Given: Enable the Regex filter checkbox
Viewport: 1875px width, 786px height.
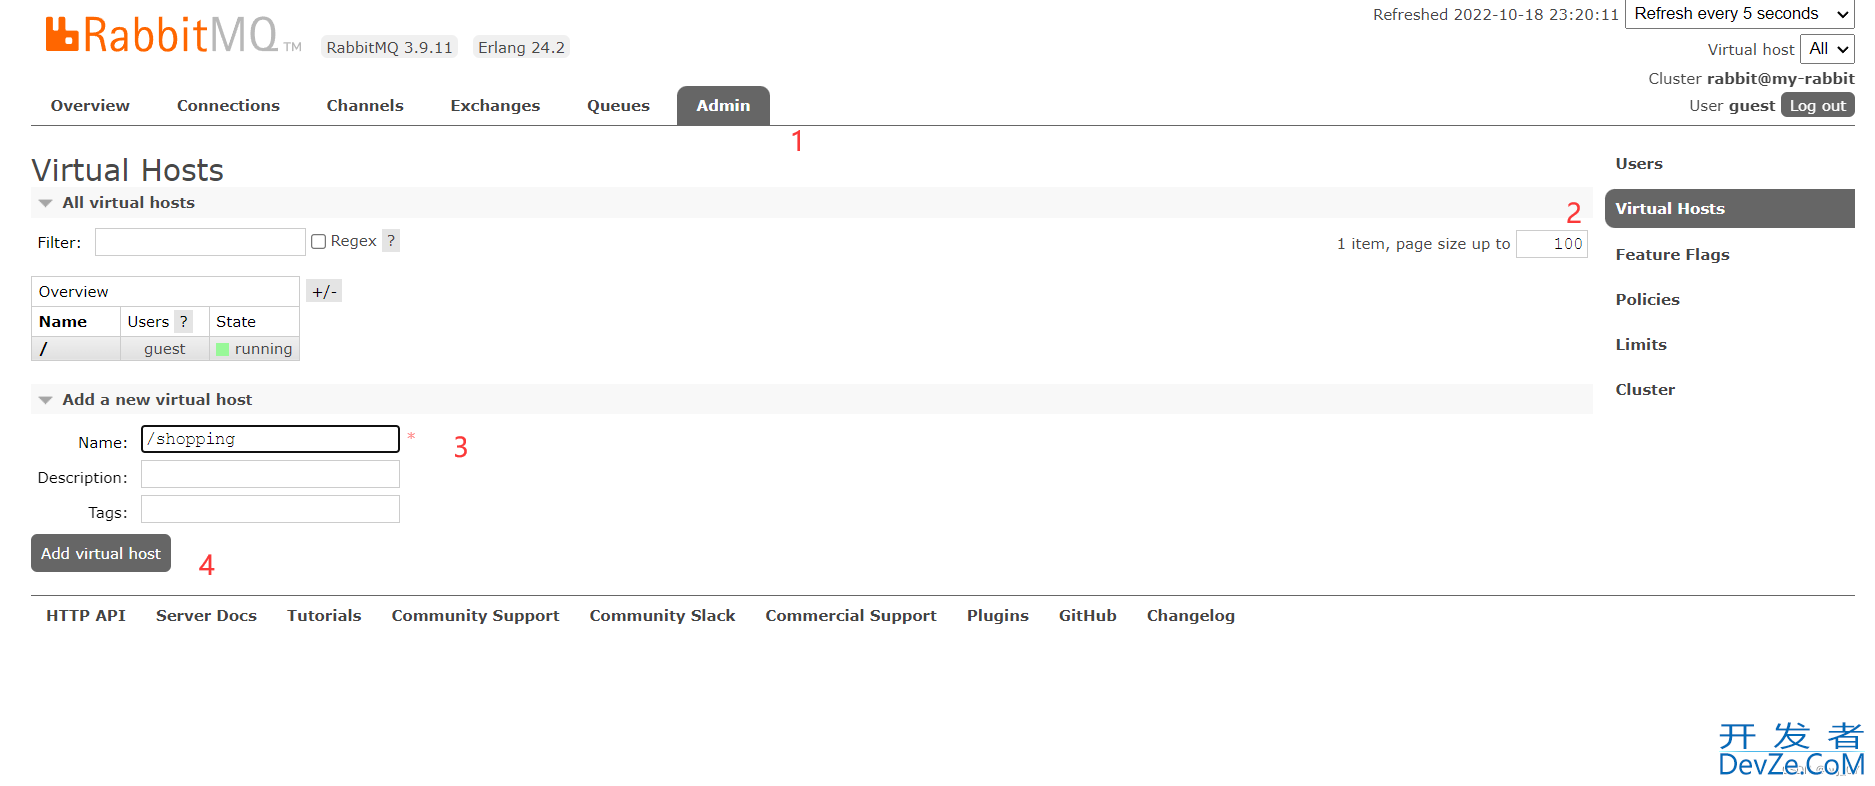Looking at the screenshot, I should pos(318,241).
